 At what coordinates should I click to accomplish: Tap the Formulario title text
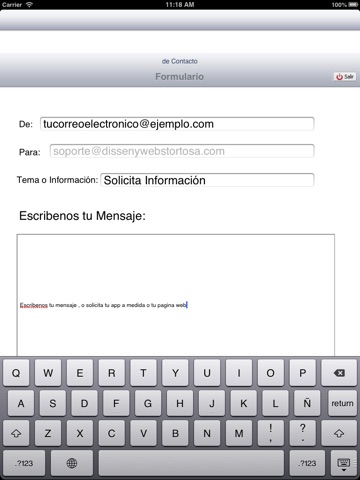pos(180,77)
